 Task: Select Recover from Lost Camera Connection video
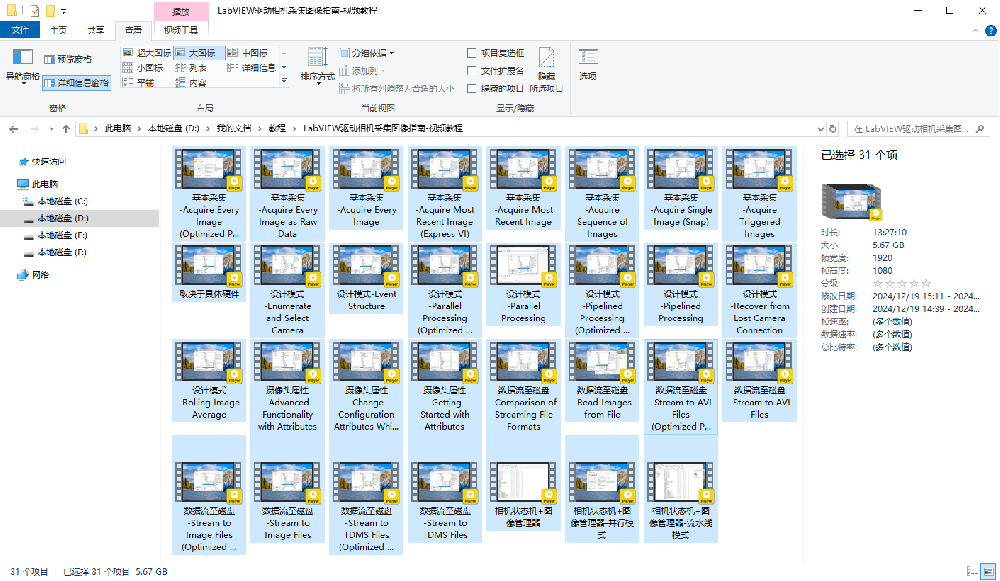(x=759, y=290)
